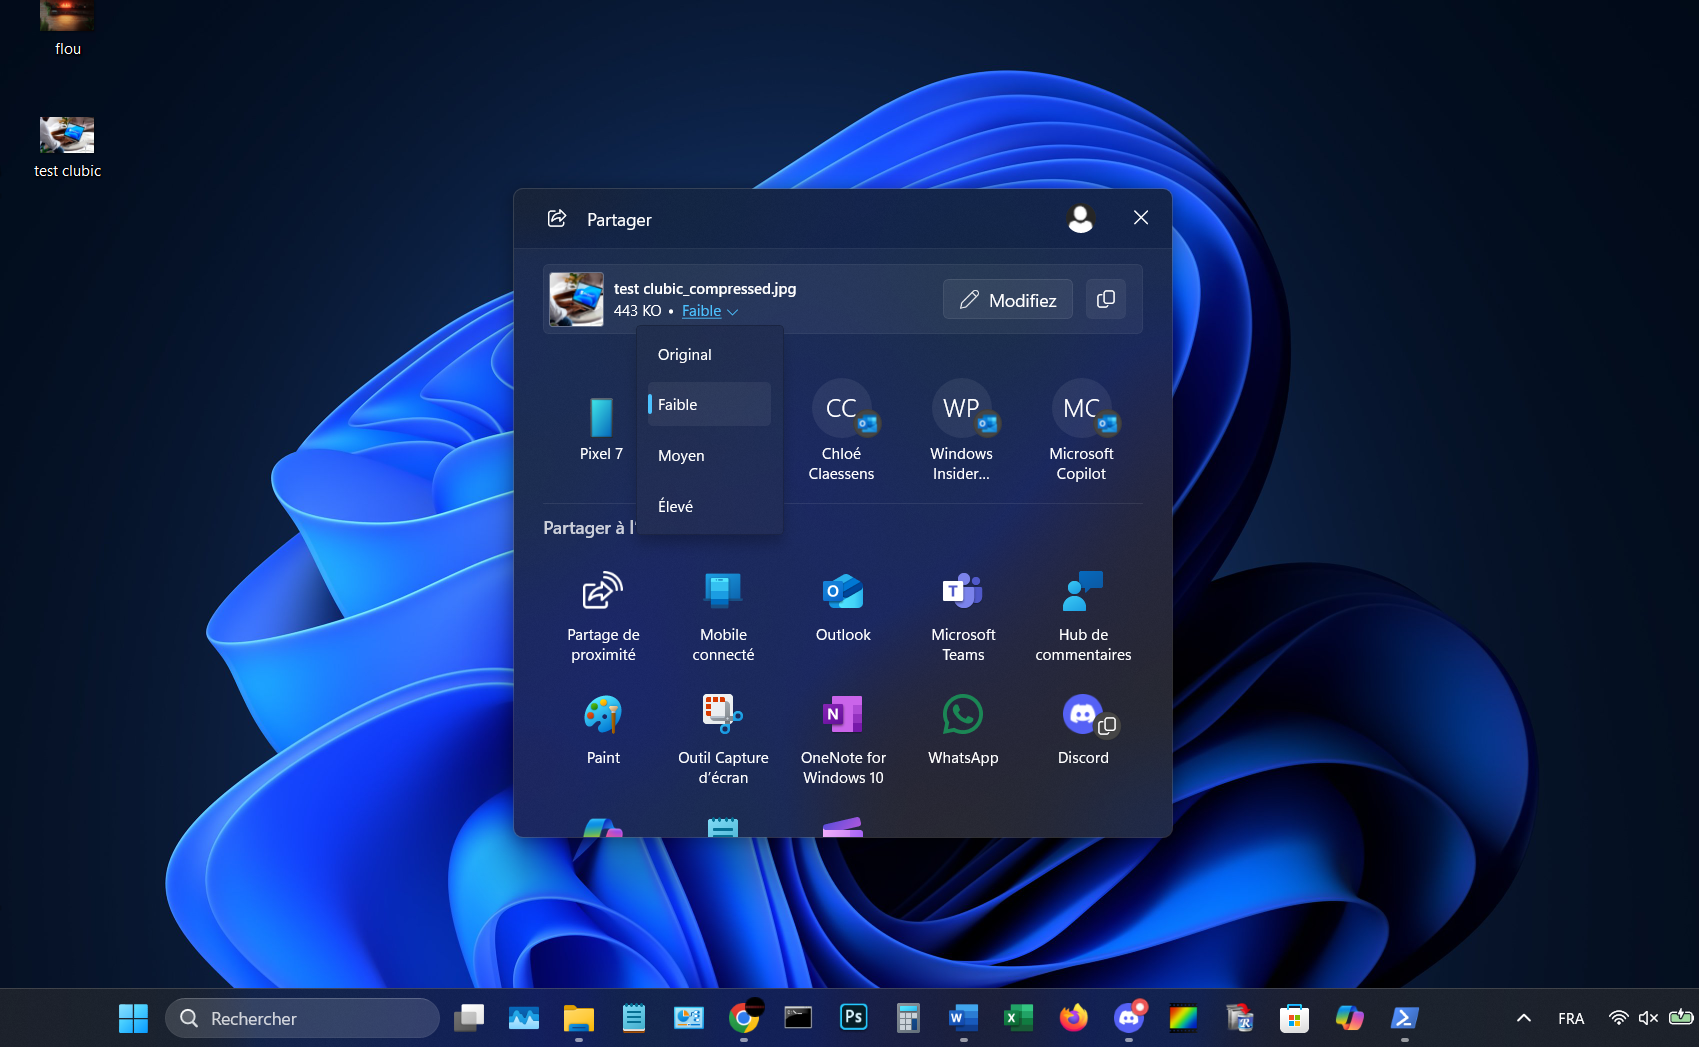Open the account profile icon in Partager
Screen dimensions: 1699x1047
(x=1080, y=218)
